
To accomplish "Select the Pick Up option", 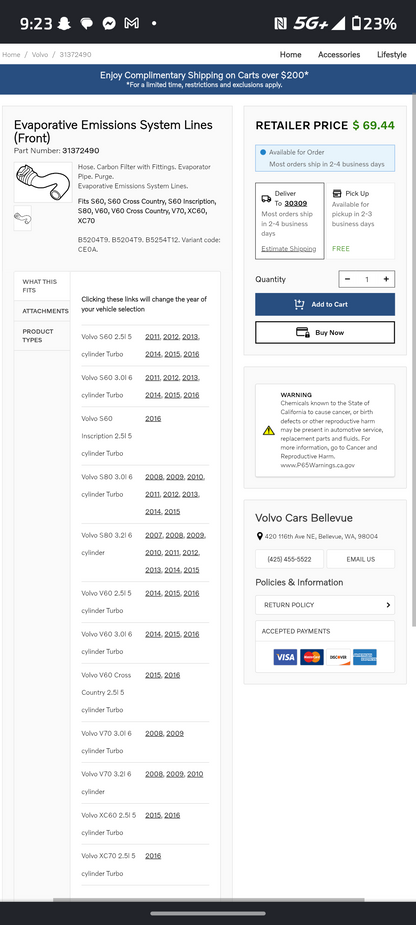I will pyautogui.click(x=359, y=221).
